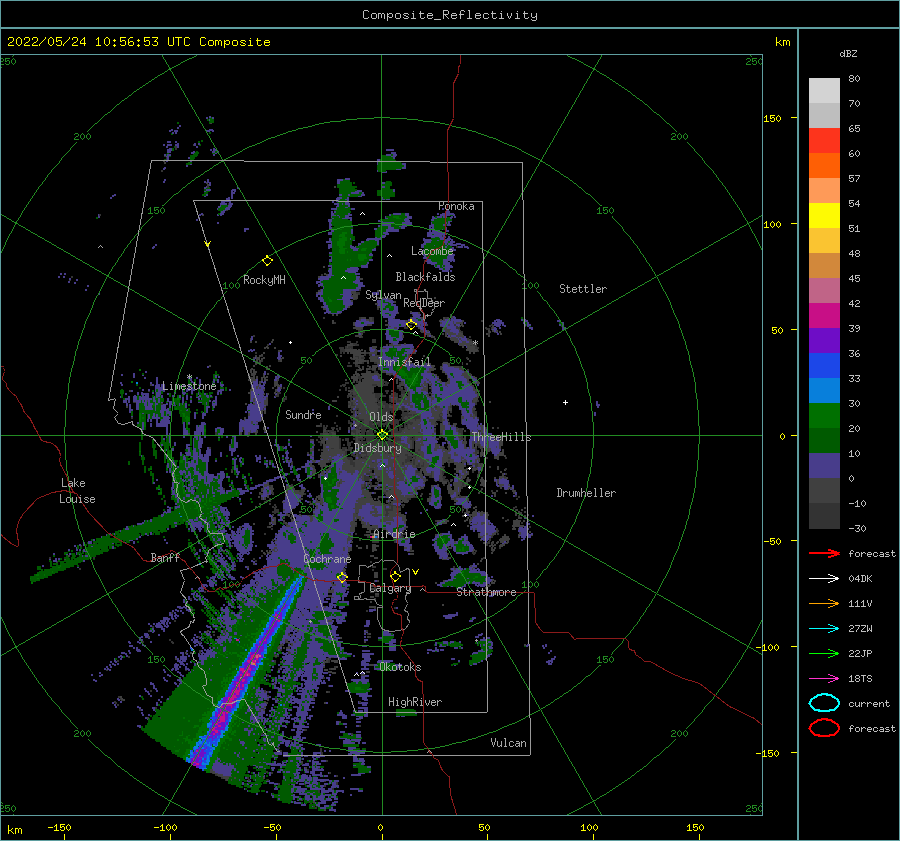Viewport: 900px width, 841px height.
Task: Click the green 22JP arrow icon
Action: tap(824, 653)
